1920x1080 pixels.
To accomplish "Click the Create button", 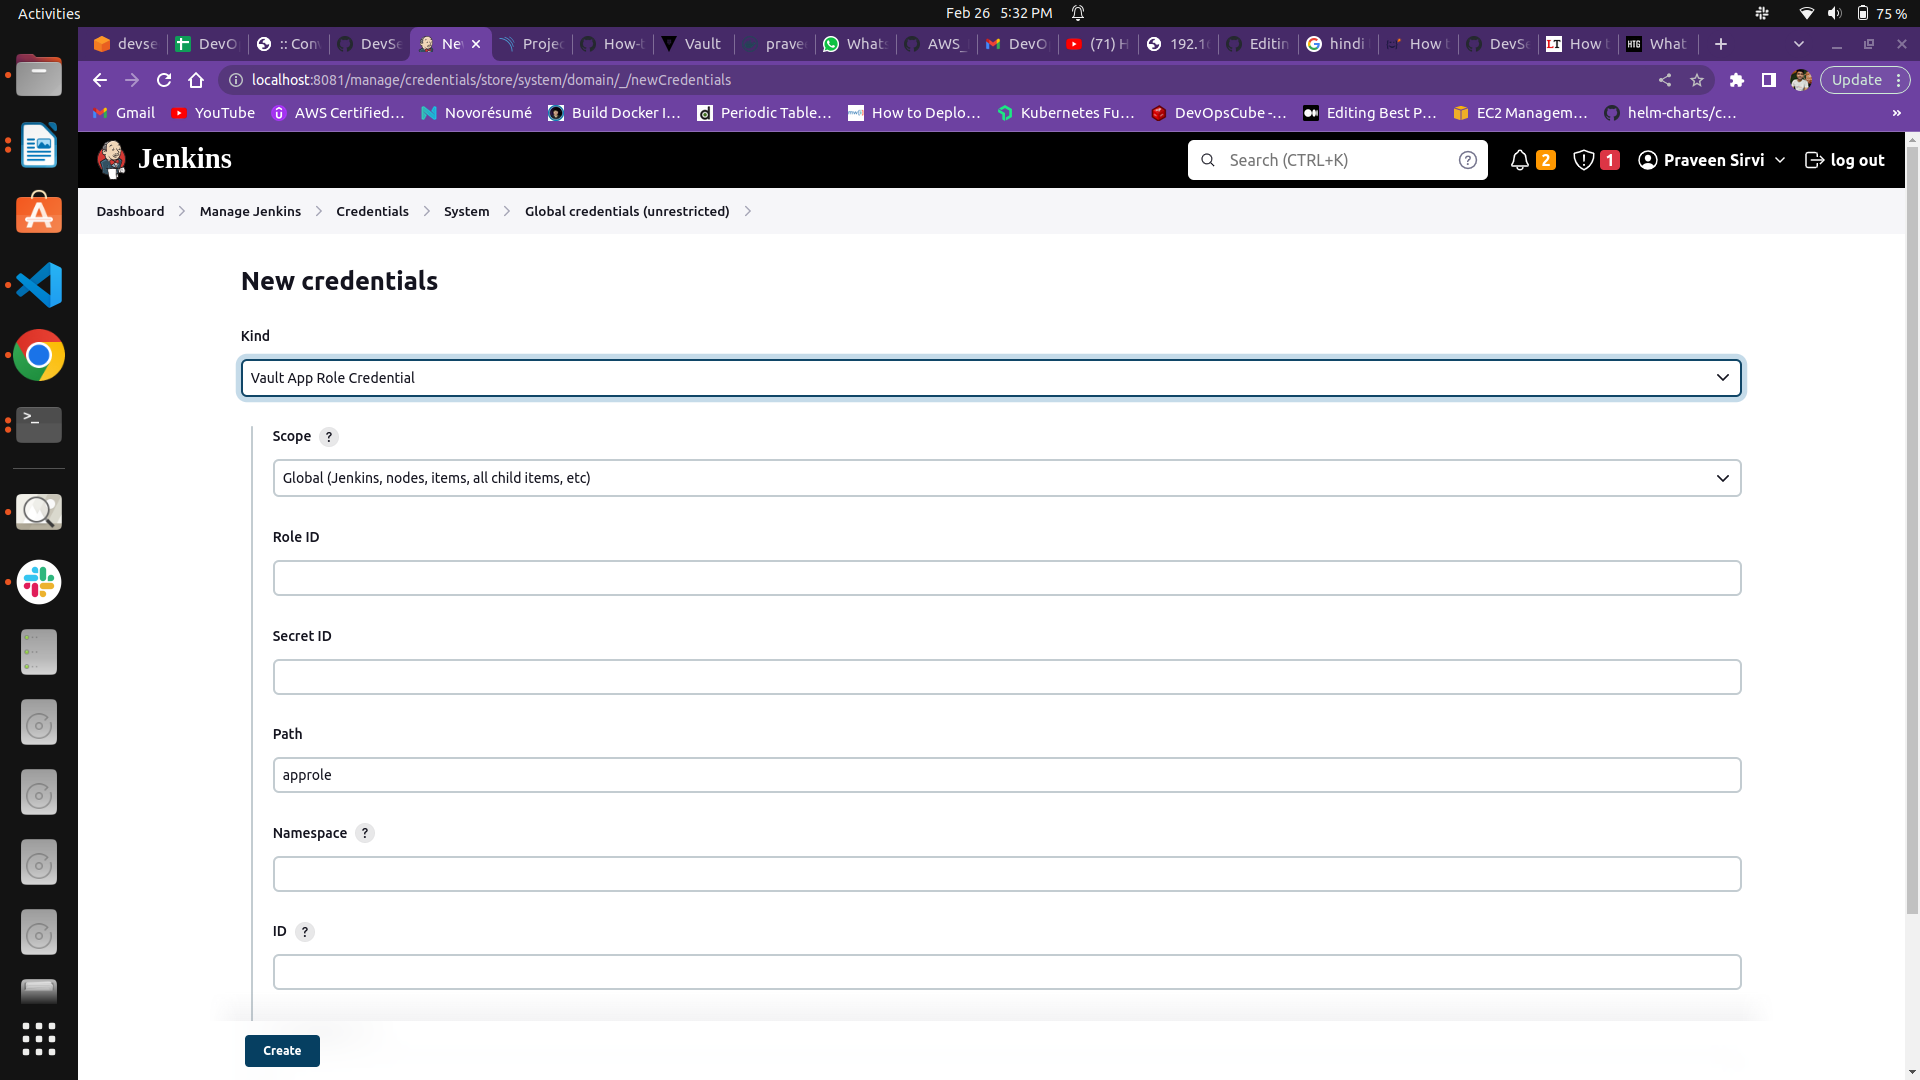I will pyautogui.click(x=282, y=1051).
